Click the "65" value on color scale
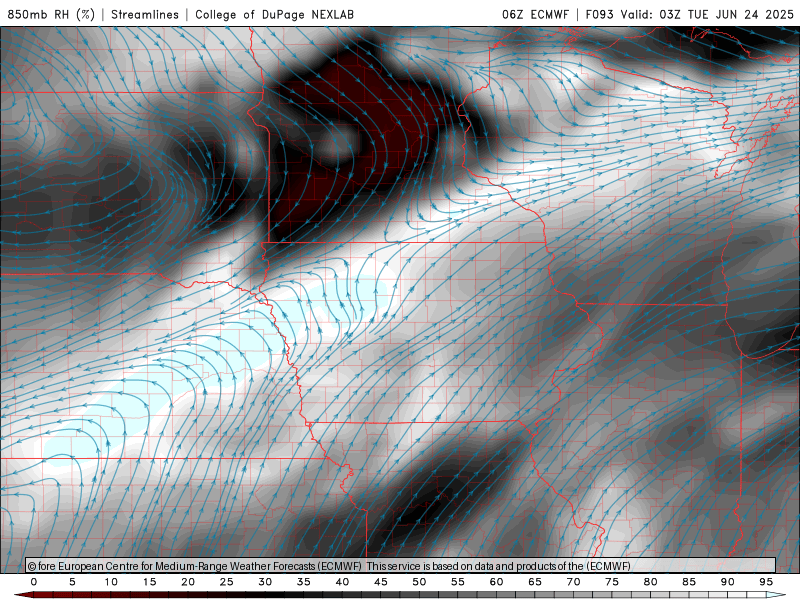800x600 pixels. [x=535, y=582]
